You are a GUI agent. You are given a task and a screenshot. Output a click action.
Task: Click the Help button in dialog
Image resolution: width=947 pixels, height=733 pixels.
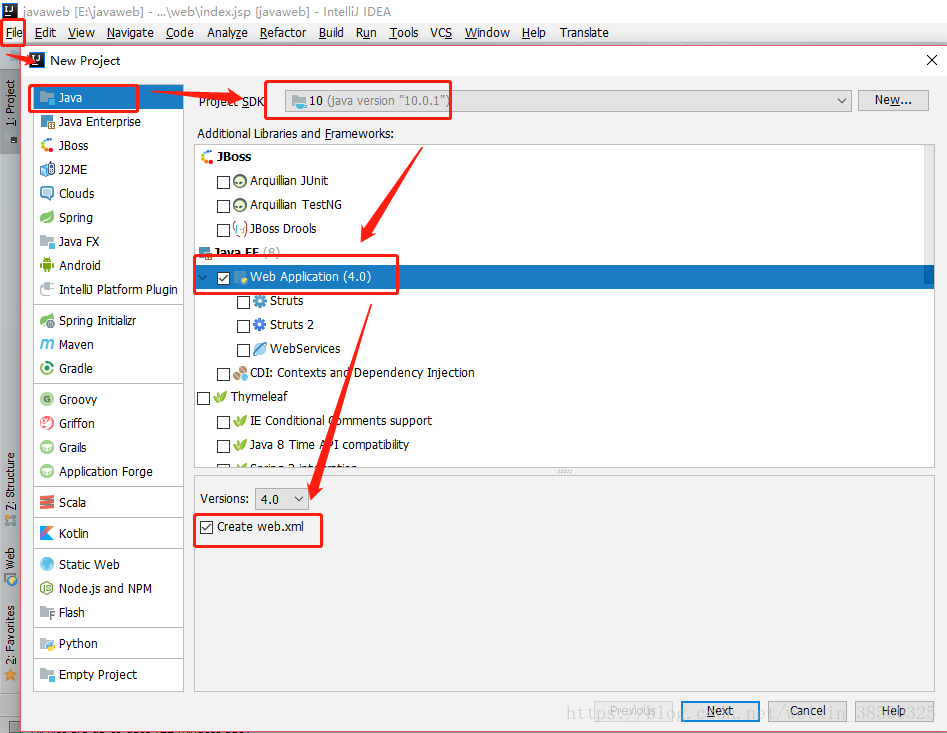click(893, 711)
